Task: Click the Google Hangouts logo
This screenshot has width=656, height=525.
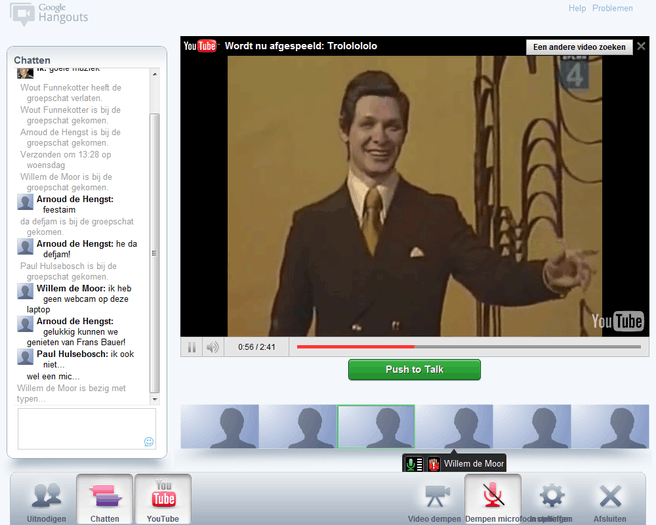Action: [49, 14]
